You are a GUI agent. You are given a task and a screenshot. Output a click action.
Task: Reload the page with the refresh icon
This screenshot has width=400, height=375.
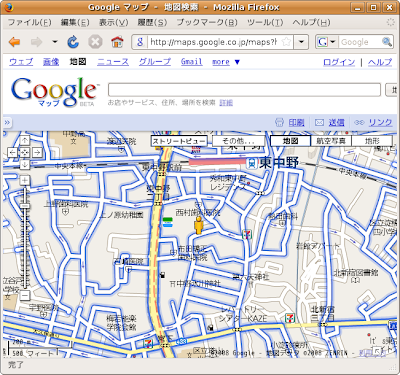pyautogui.click(x=73, y=42)
